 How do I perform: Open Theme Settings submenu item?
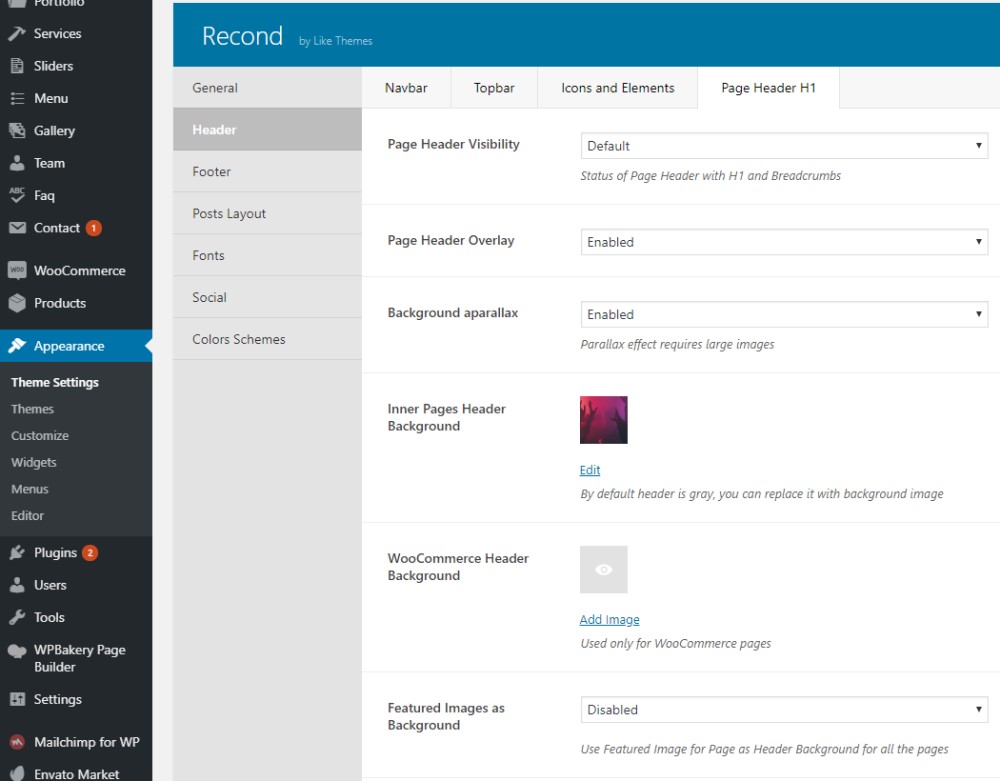55,383
